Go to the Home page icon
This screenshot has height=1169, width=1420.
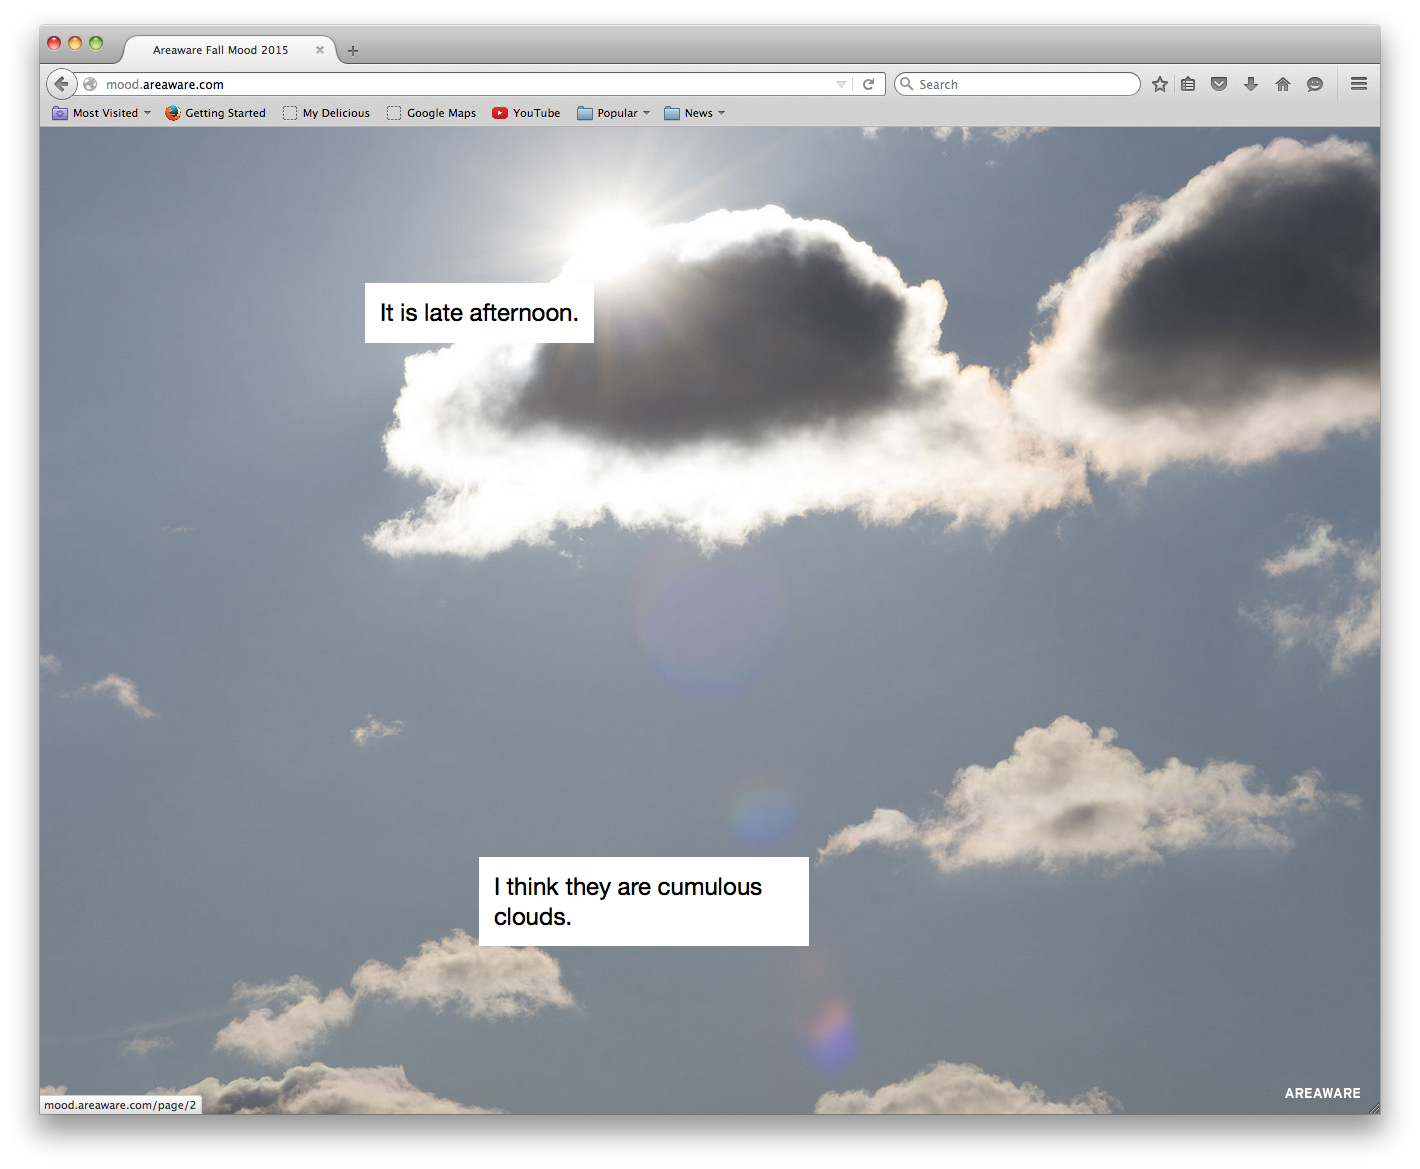pyautogui.click(x=1283, y=84)
